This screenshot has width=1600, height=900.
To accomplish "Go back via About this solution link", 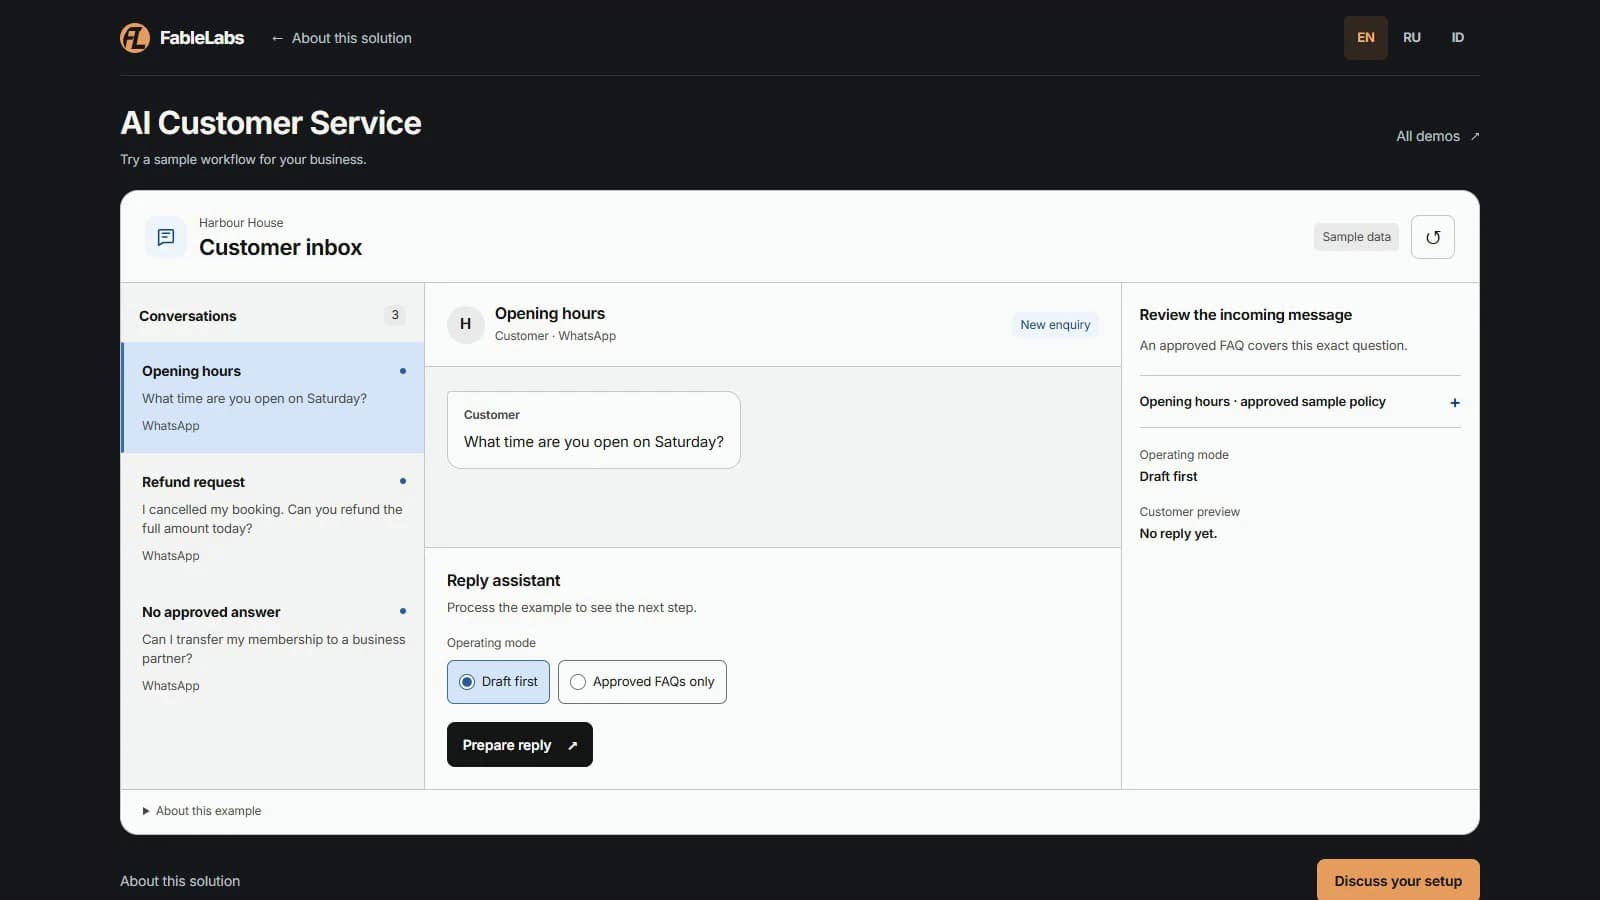I will coord(341,38).
